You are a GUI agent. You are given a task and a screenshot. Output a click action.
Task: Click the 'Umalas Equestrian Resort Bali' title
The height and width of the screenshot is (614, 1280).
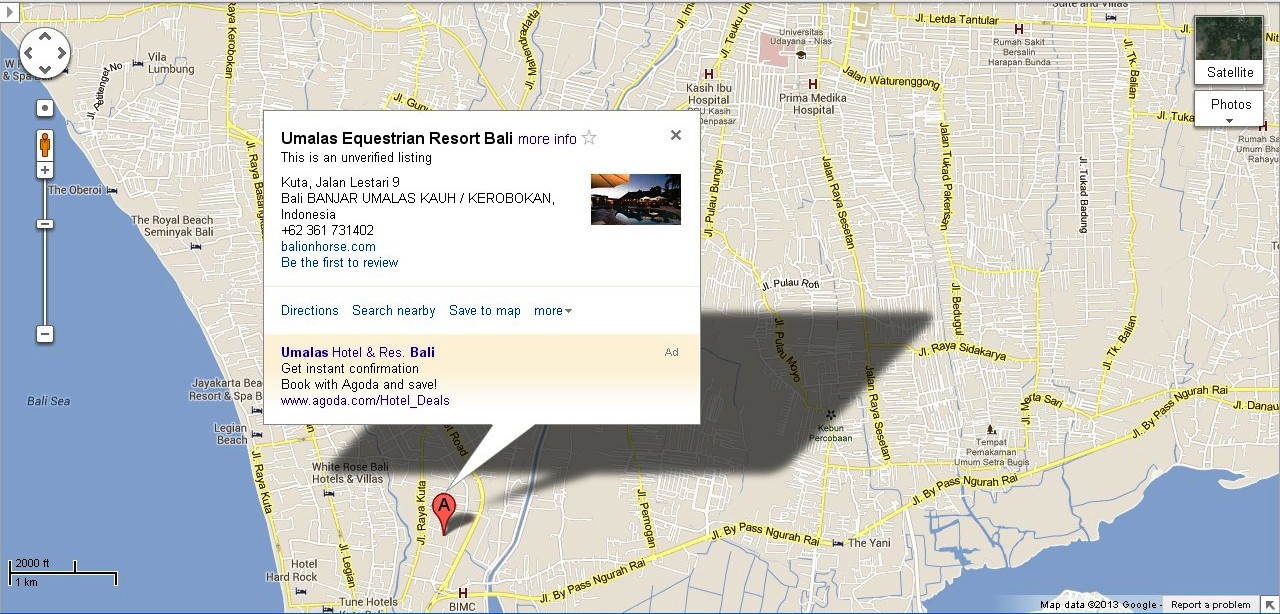(397, 139)
